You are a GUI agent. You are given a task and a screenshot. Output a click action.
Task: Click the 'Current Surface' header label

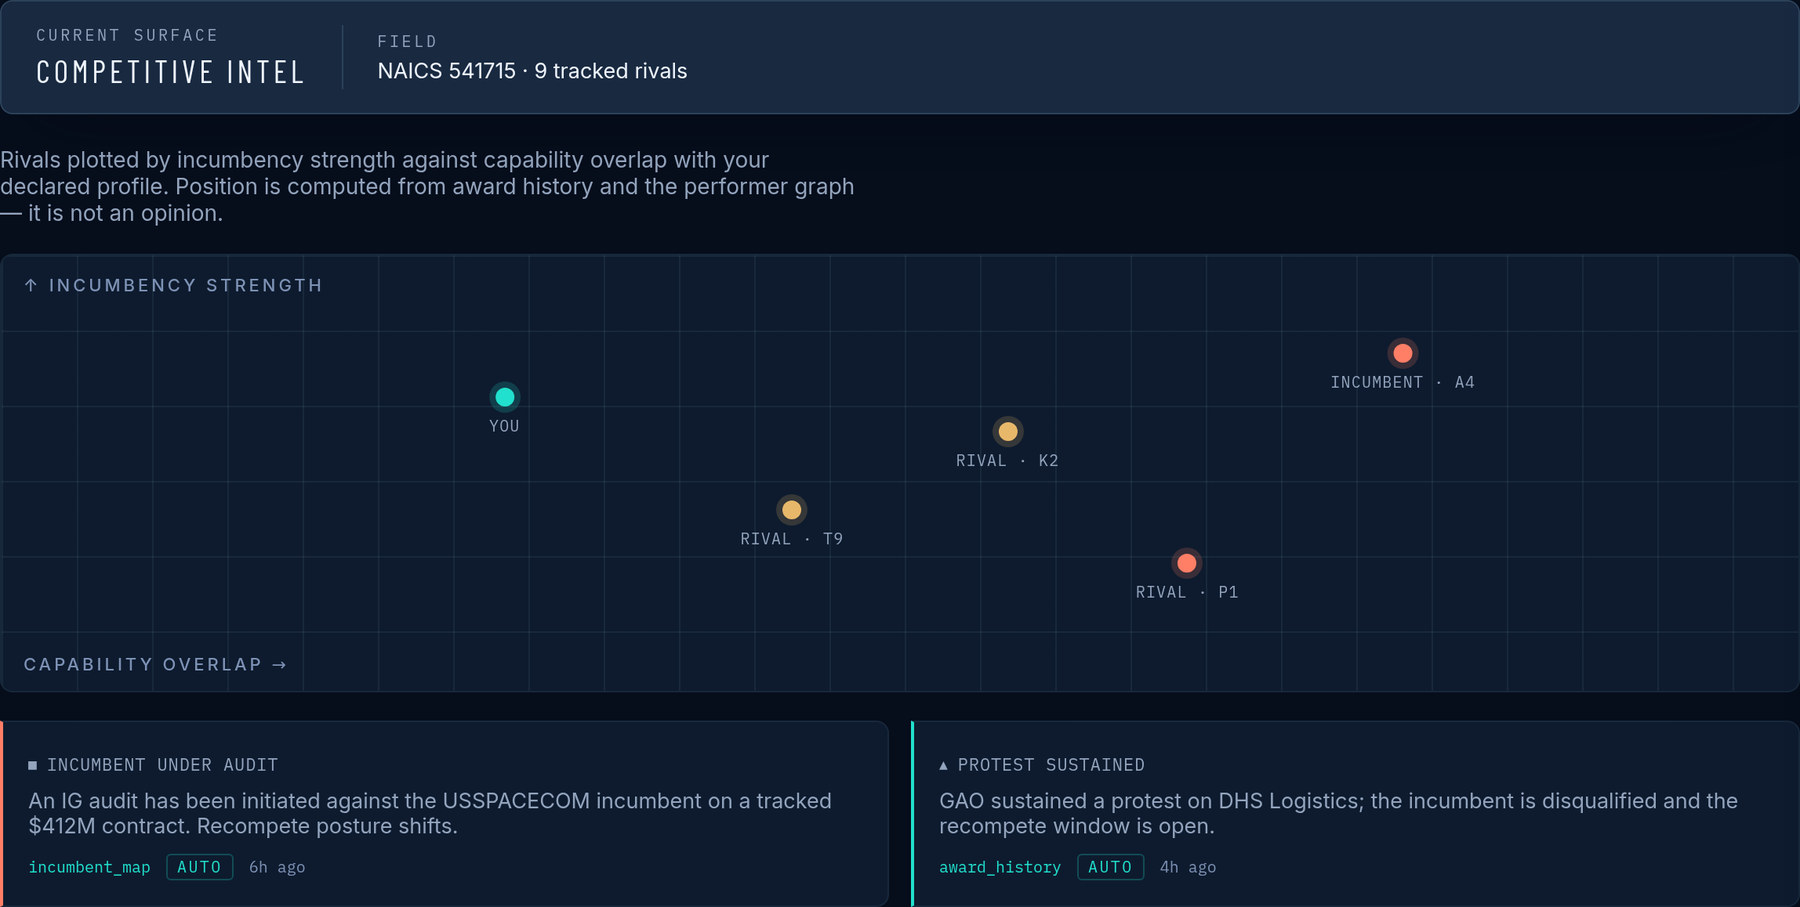(x=127, y=35)
